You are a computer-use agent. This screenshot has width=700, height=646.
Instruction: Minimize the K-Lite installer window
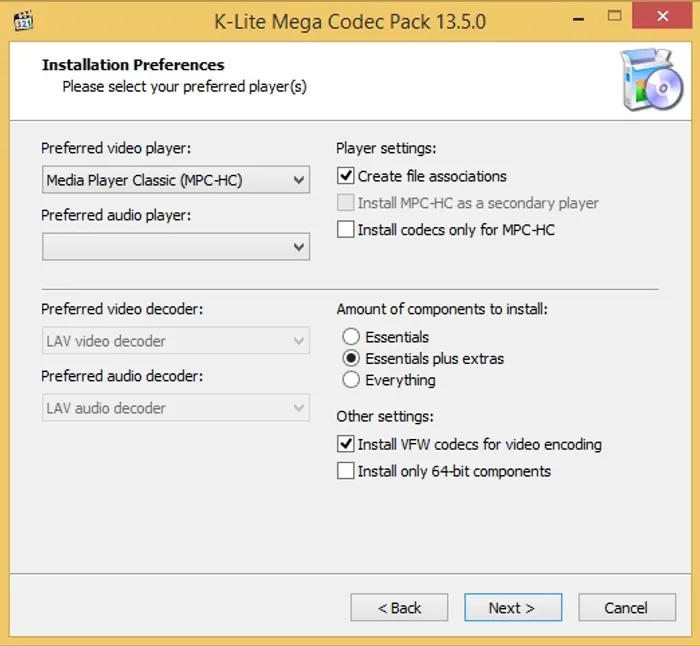[x=579, y=19]
